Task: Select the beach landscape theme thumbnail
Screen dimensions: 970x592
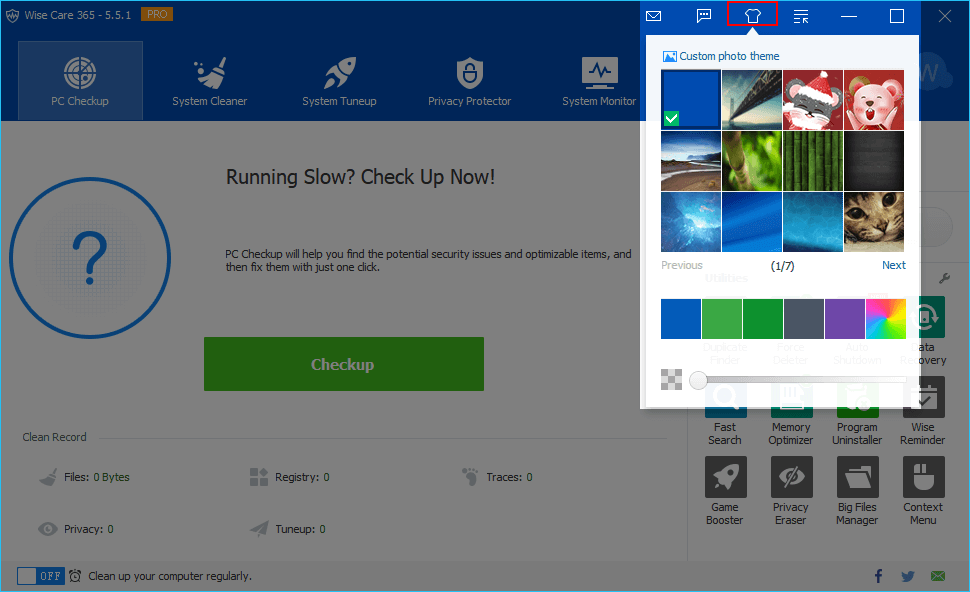Action: 690,160
